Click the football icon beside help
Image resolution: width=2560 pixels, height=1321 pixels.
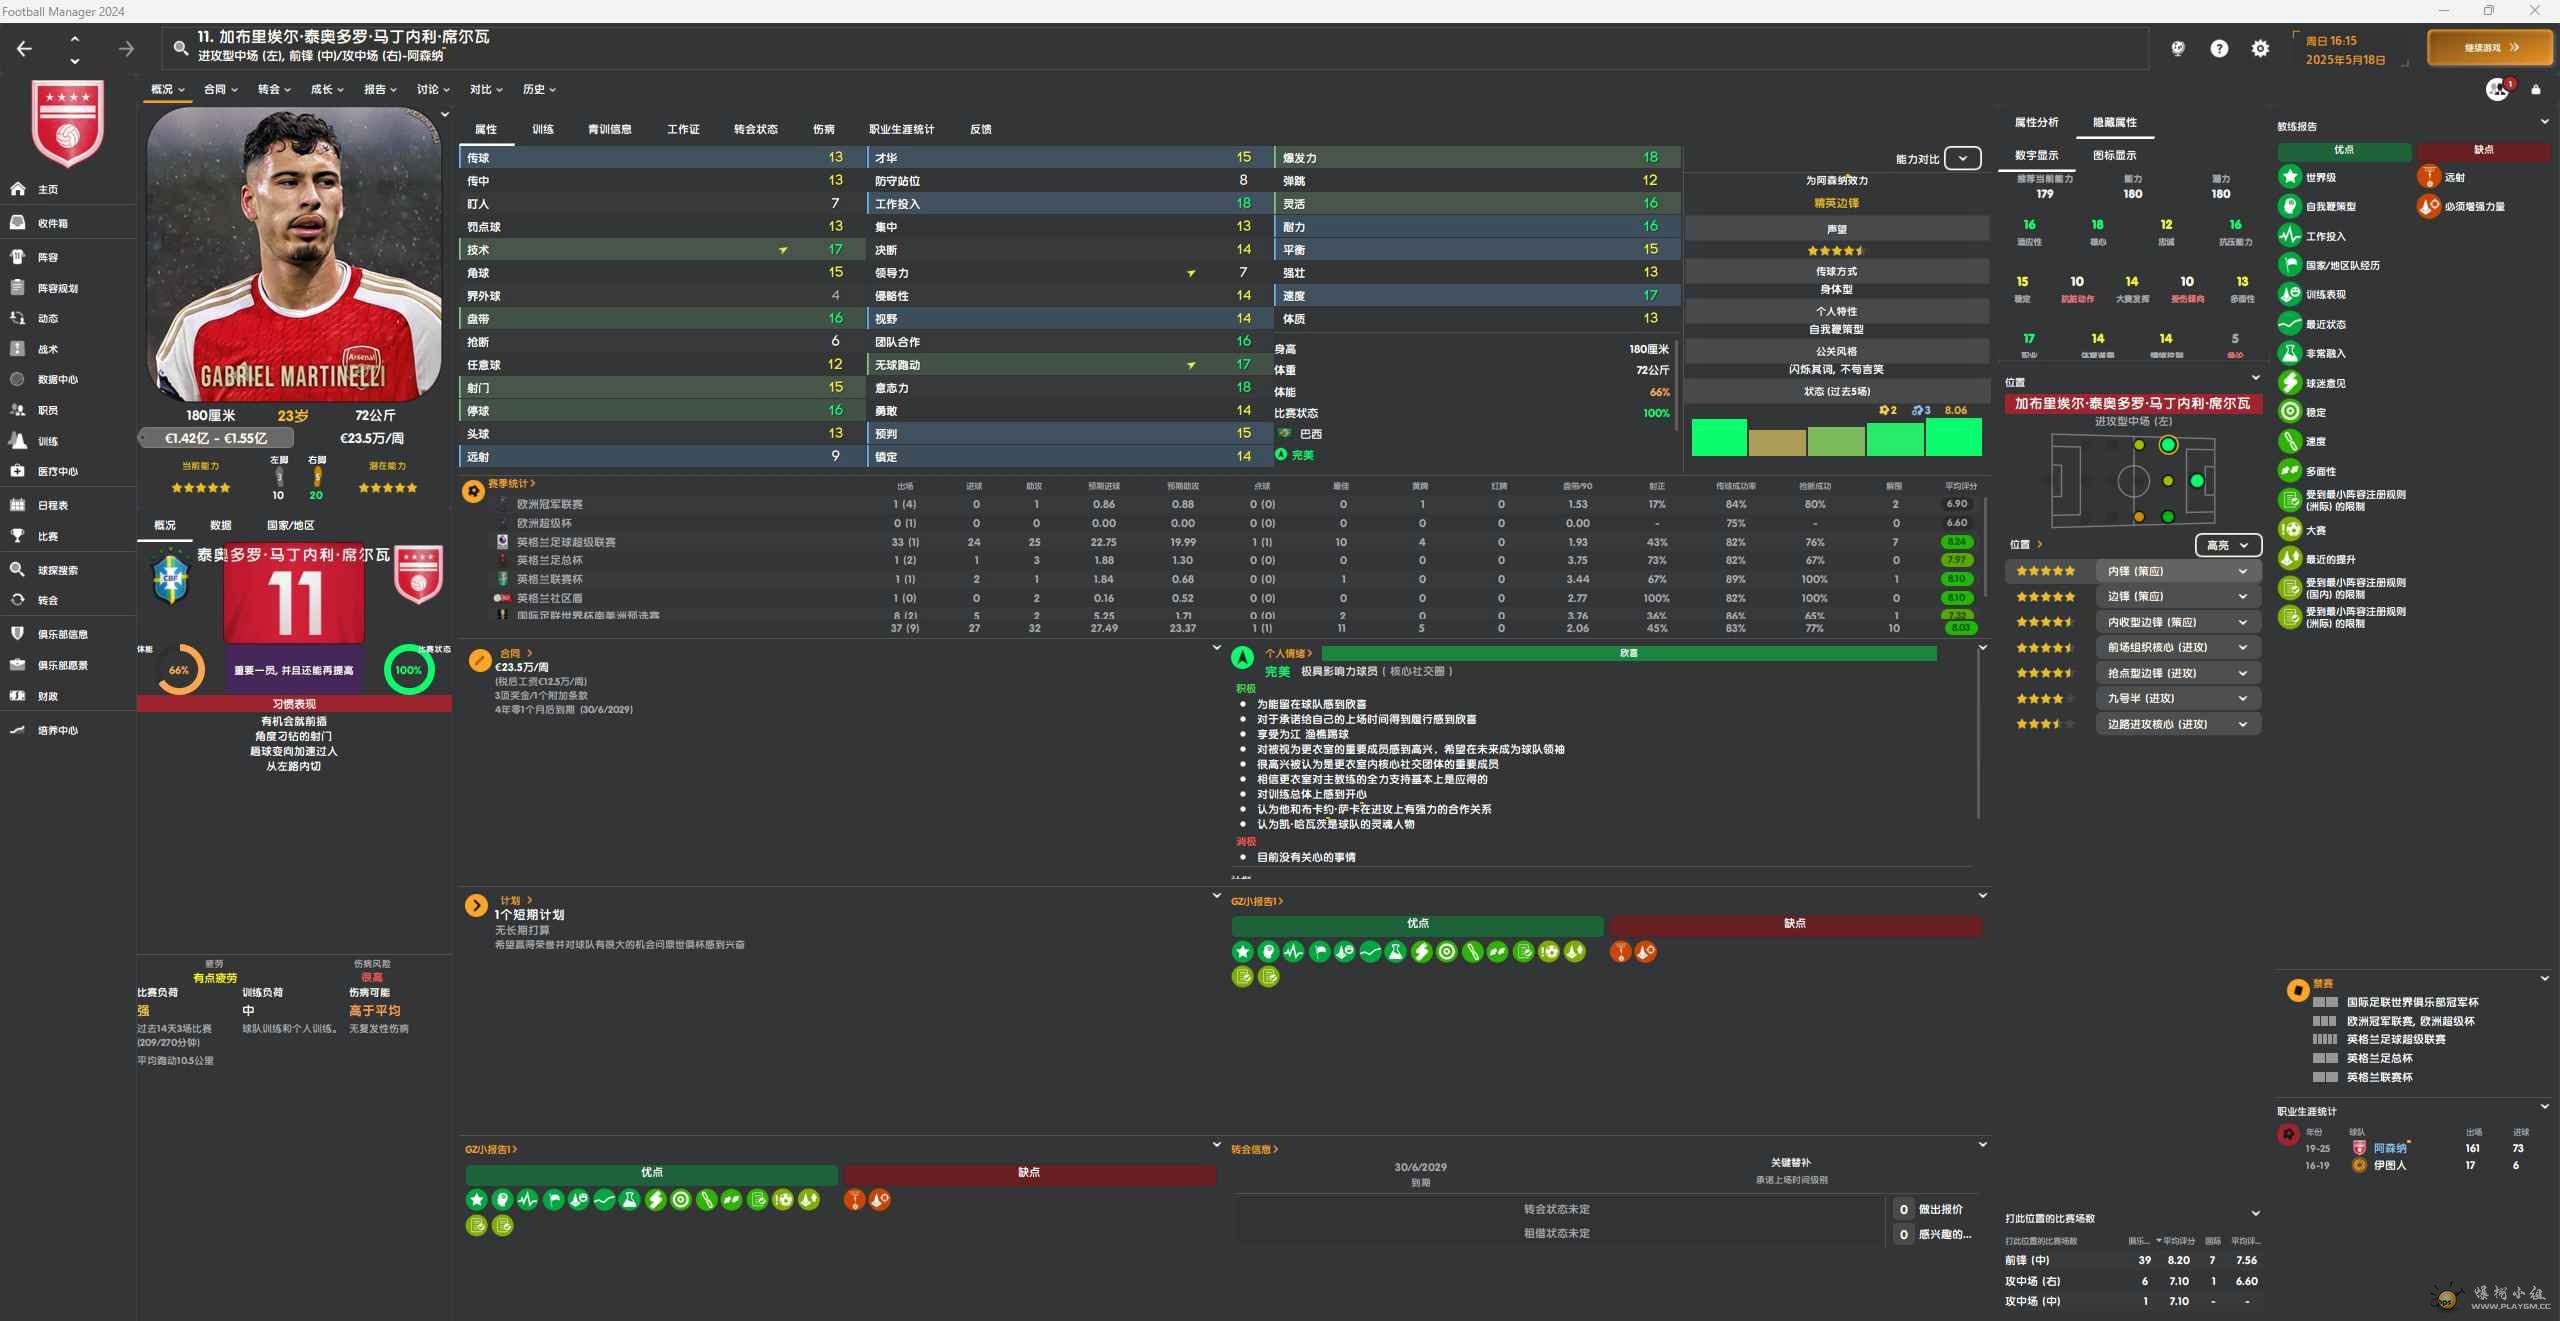click(2178, 48)
